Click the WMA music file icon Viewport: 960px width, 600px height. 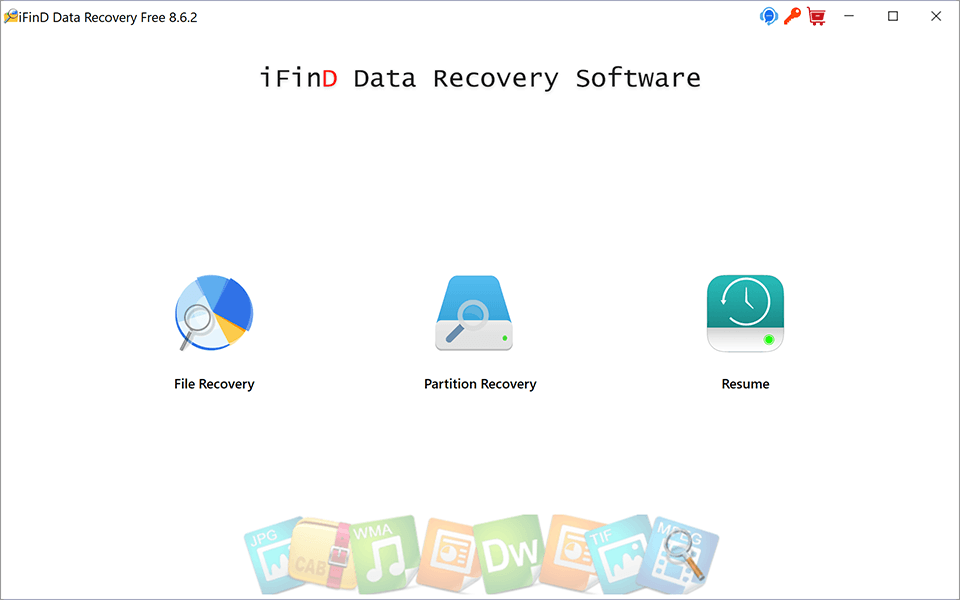pyautogui.click(x=383, y=553)
